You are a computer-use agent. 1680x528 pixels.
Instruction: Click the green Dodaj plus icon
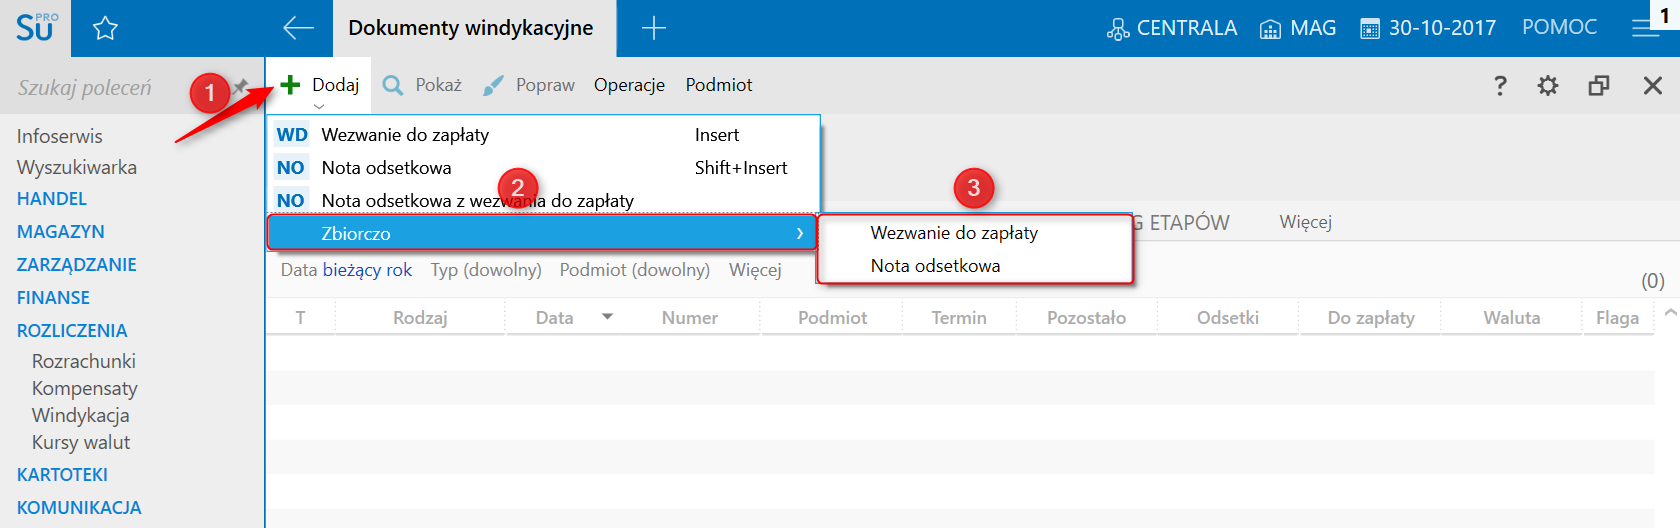point(290,85)
